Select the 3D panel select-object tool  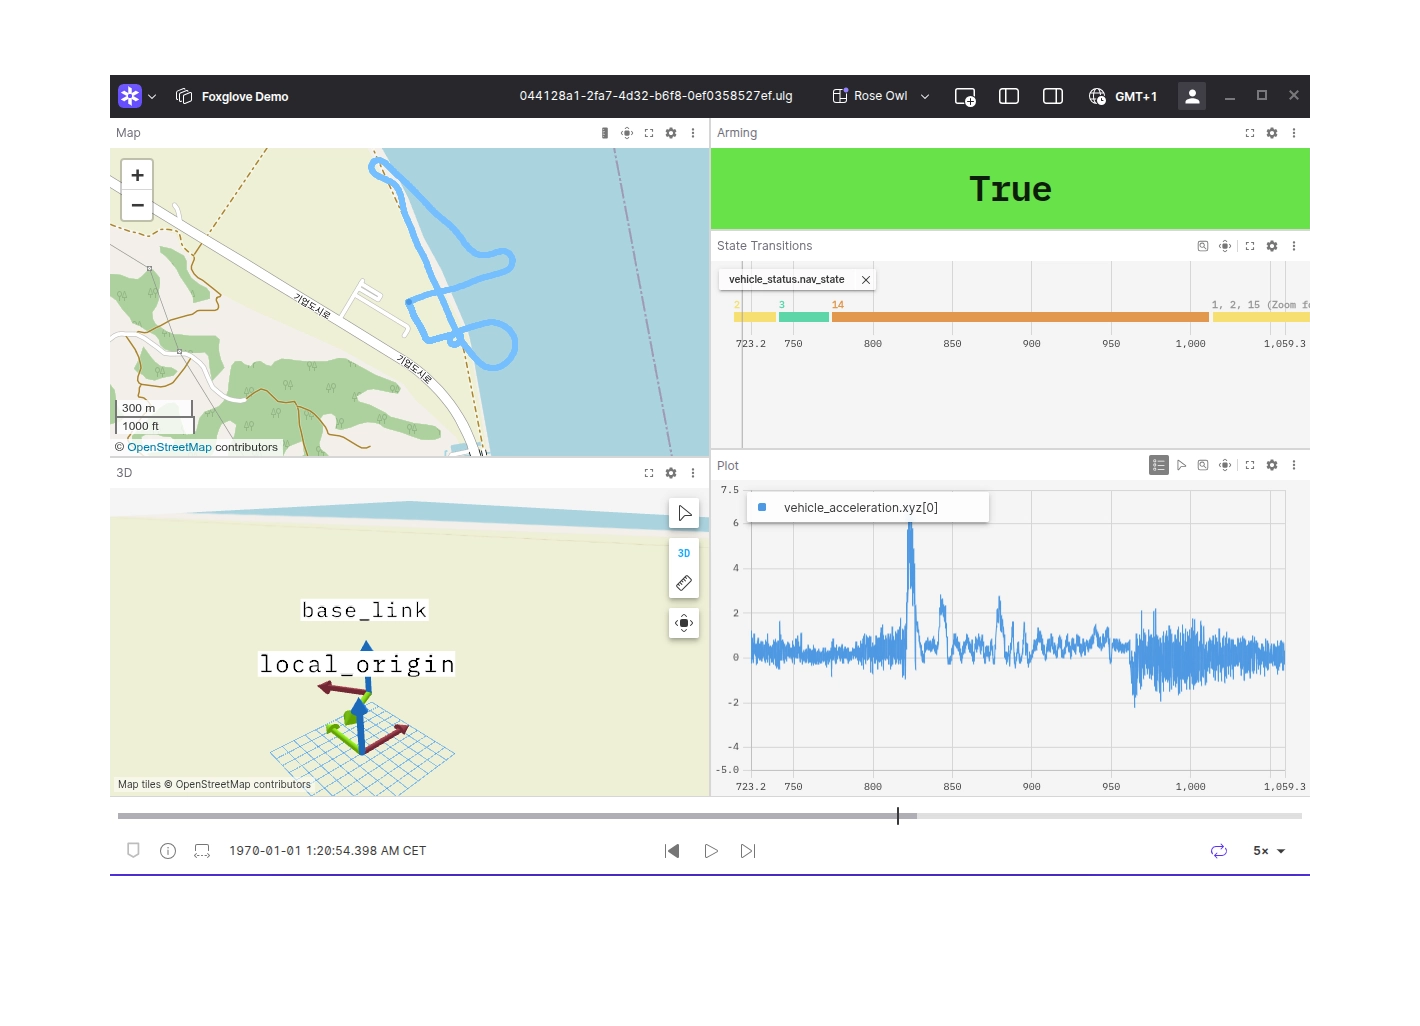pos(684,513)
